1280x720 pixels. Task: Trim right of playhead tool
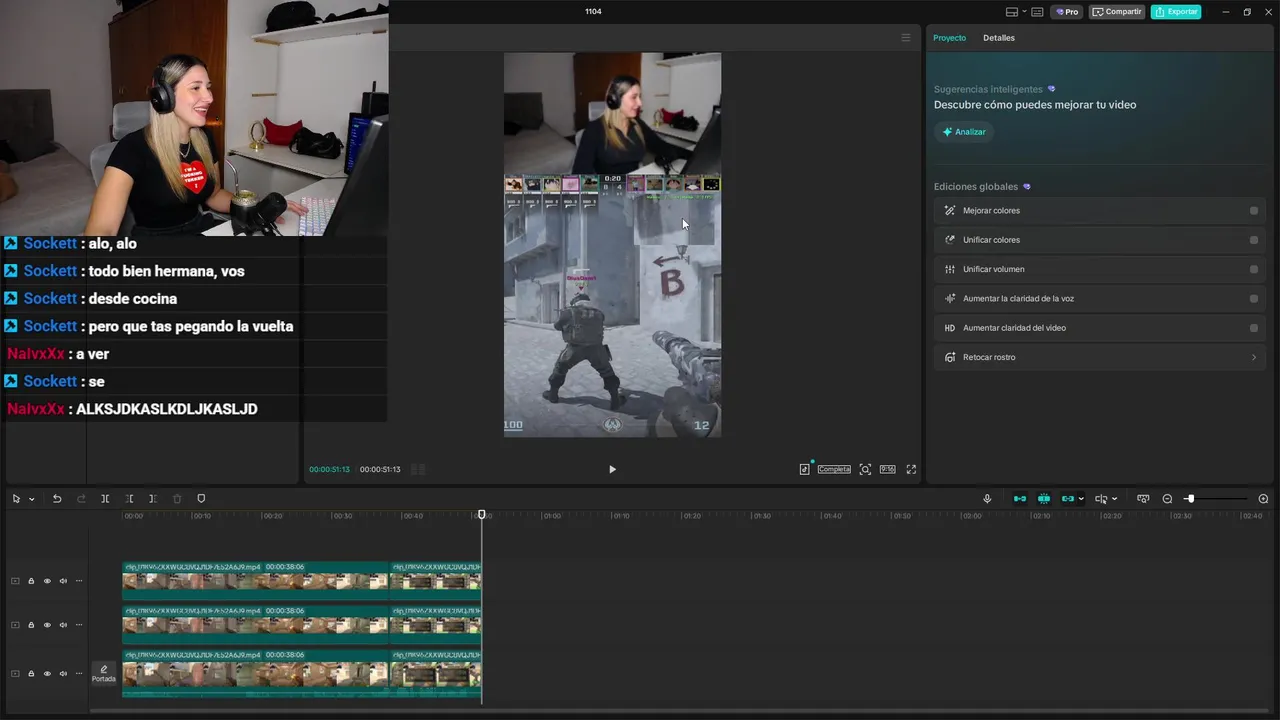(x=153, y=499)
